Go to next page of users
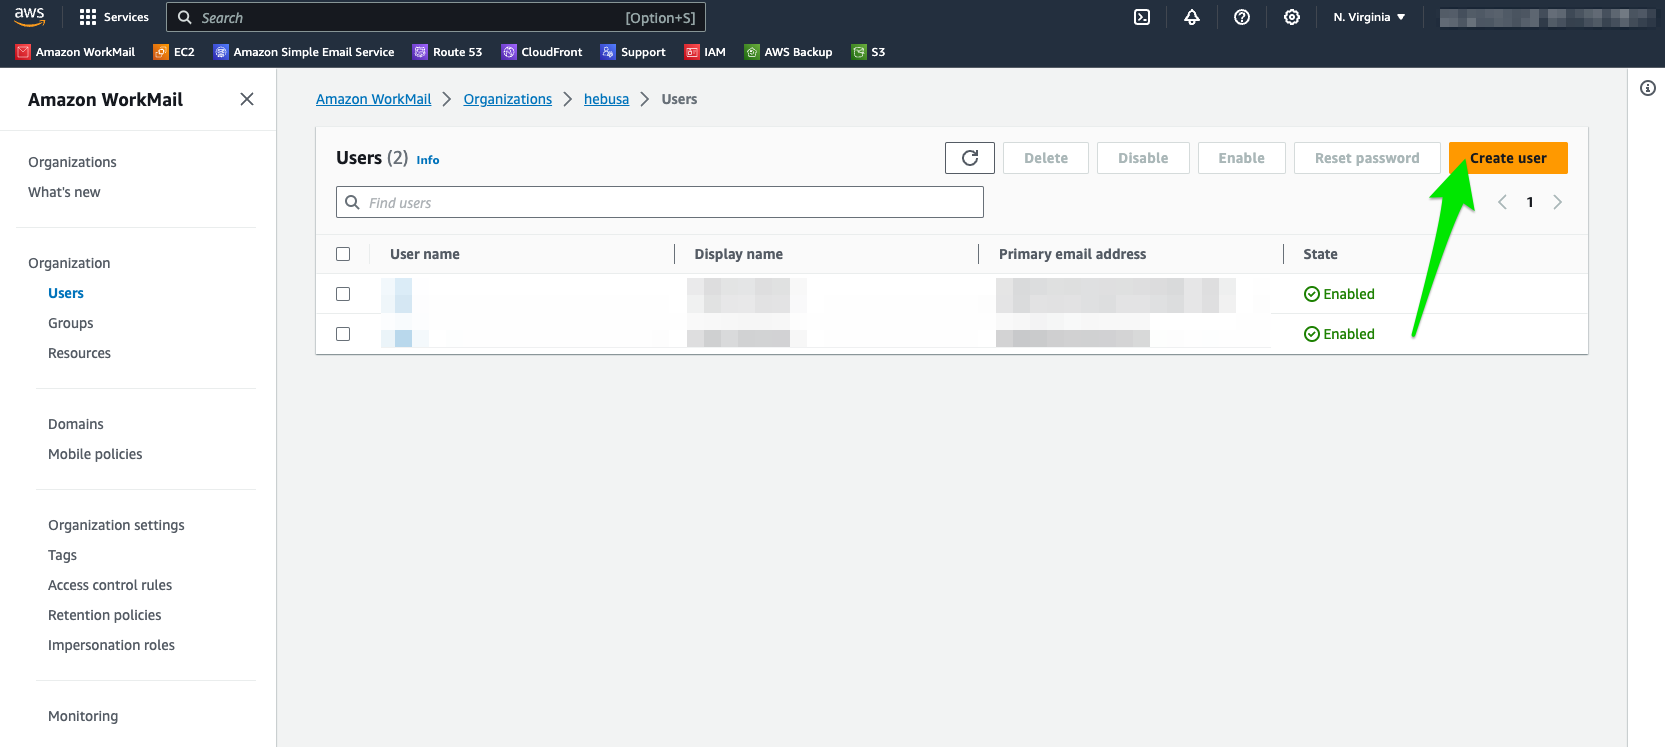Image resolution: width=1665 pixels, height=747 pixels. click(x=1557, y=202)
